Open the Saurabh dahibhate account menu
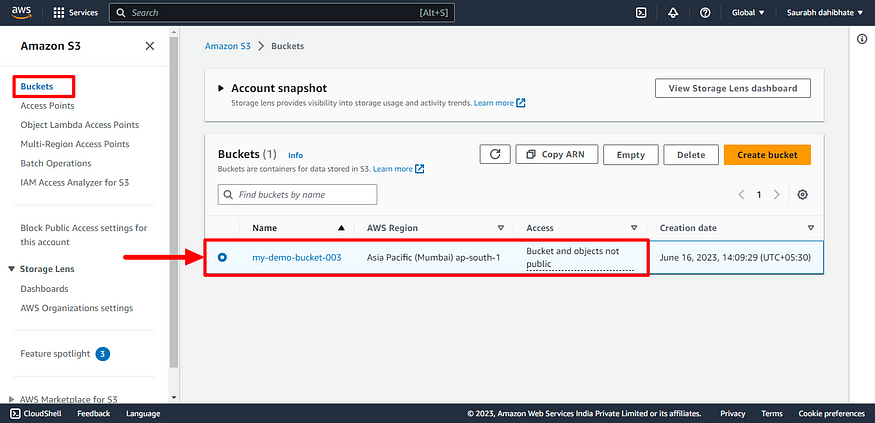This screenshot has height=423, width=875. tap(825, 13)
